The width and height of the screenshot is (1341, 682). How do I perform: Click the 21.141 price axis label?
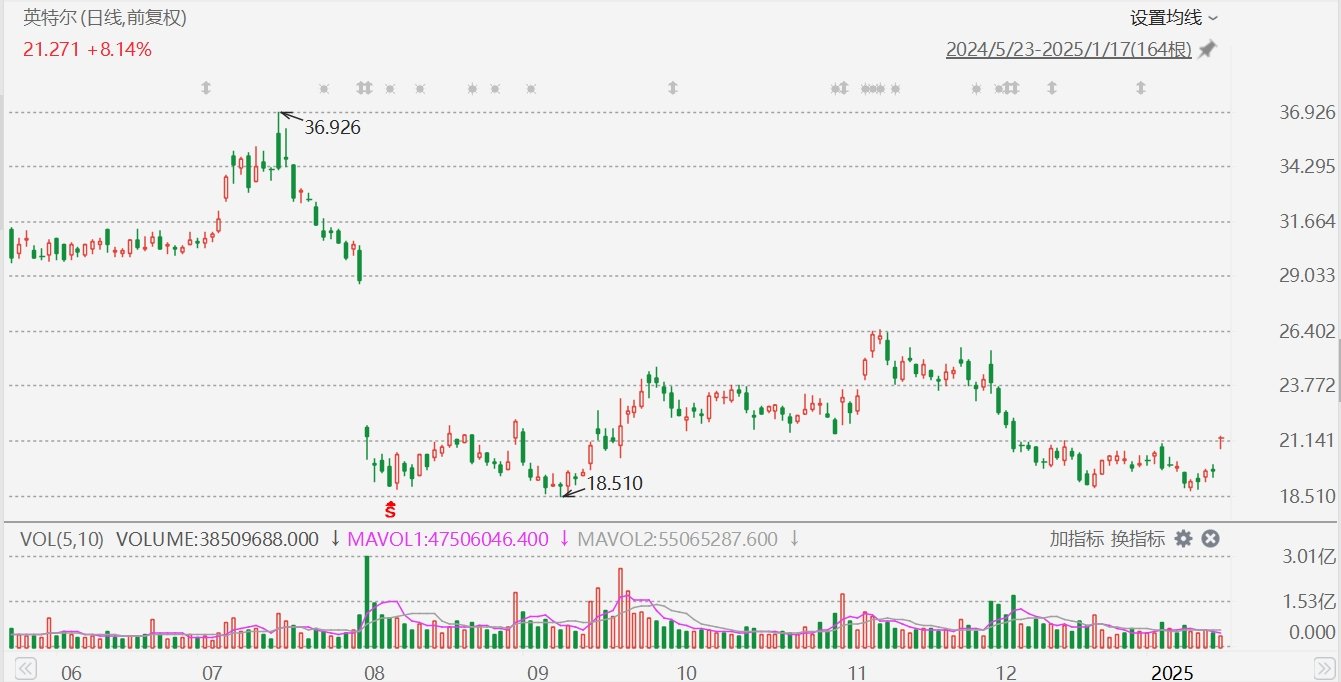coord(1307,440)
